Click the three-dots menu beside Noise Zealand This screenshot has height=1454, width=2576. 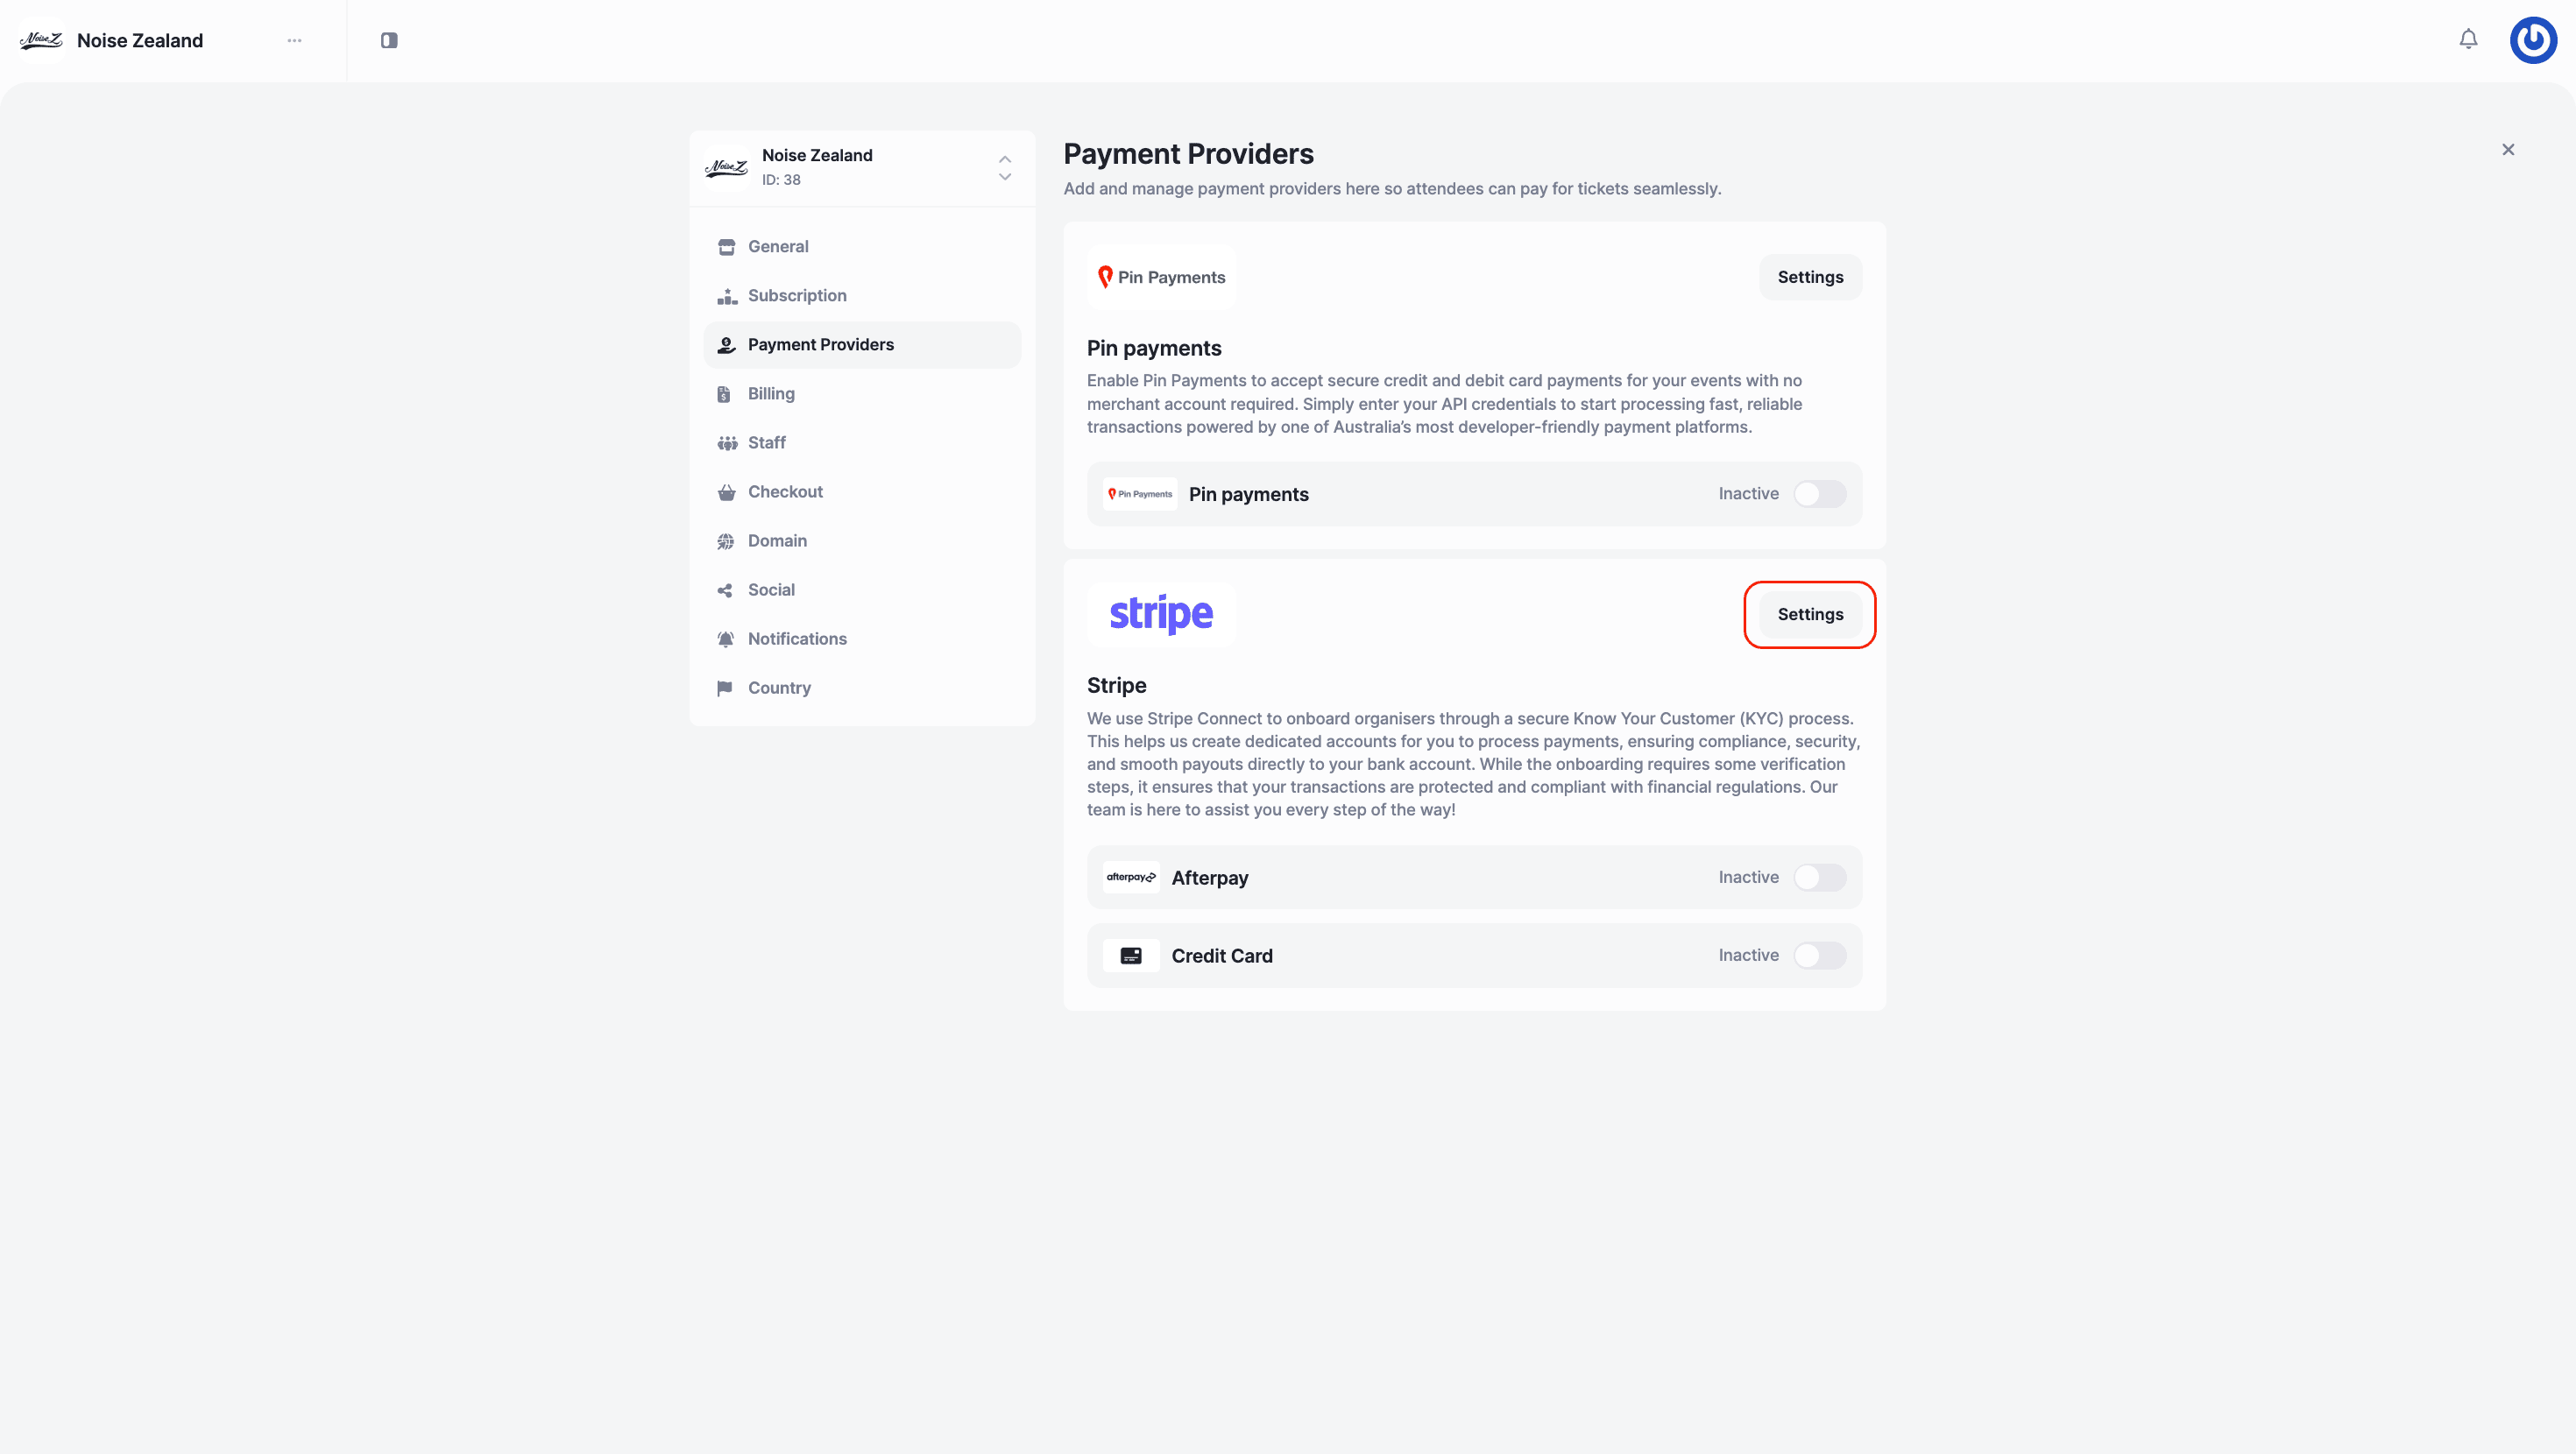click(294, 40)
